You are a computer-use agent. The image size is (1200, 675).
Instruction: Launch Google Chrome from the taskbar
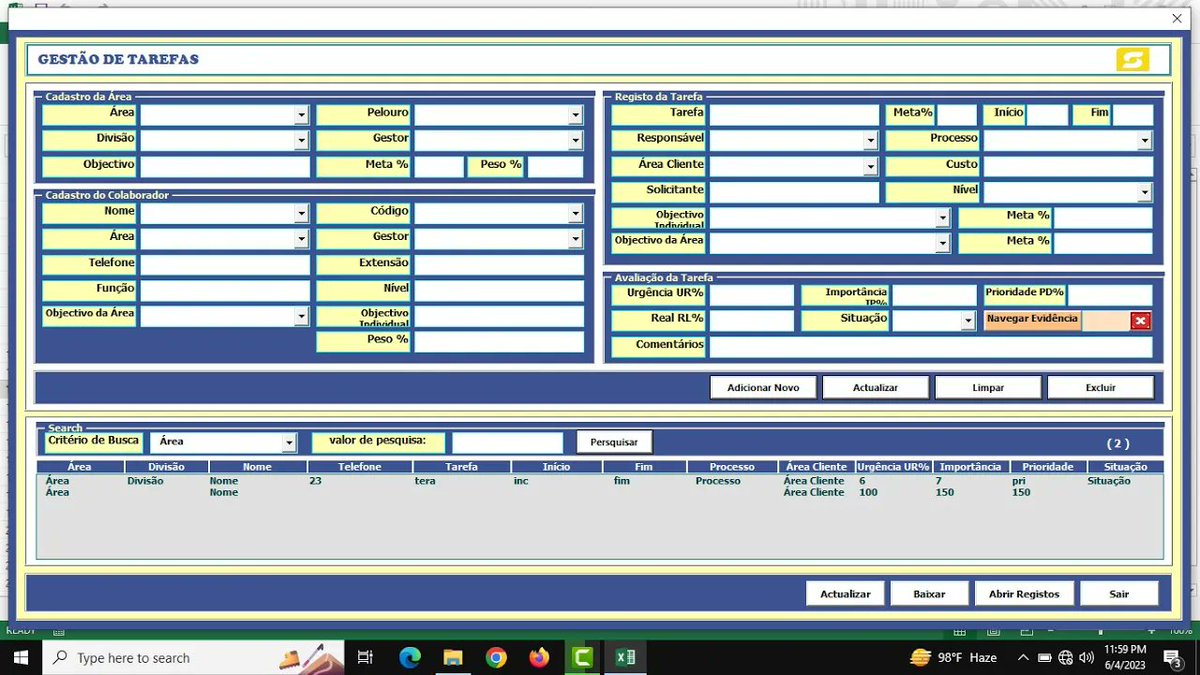(x=497, y=657)
